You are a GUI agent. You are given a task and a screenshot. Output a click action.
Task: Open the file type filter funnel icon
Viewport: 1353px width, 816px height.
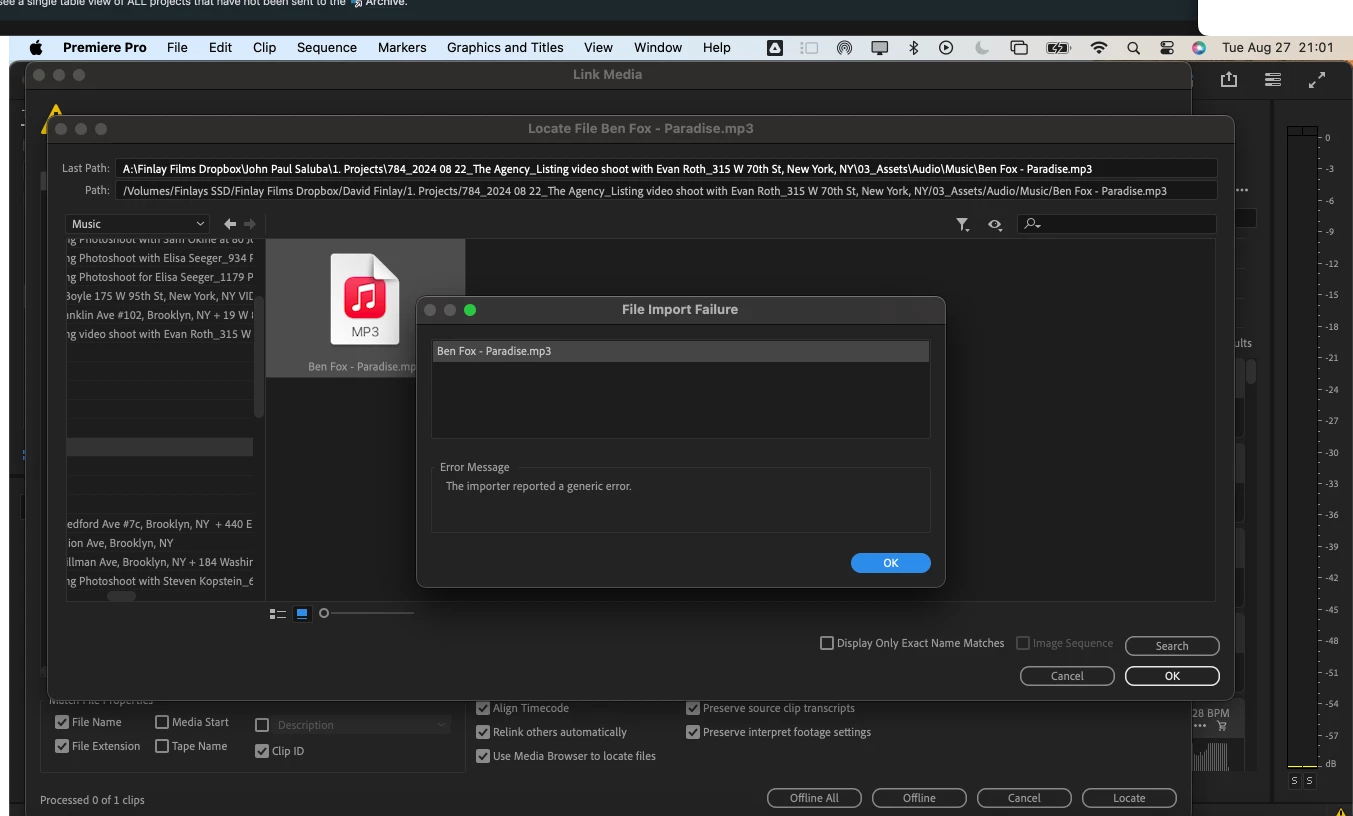click(x=962, y=225)
